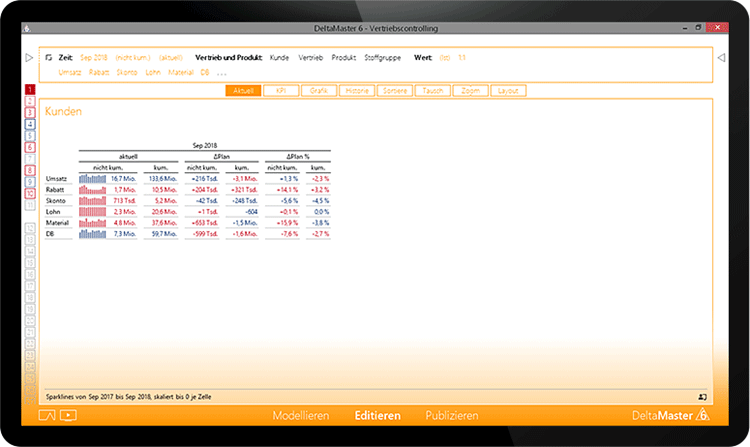Open the Sep 2018 time filter
Image resolution: width=750 pixels, height=447 pixels.
[x=94, y=57]
